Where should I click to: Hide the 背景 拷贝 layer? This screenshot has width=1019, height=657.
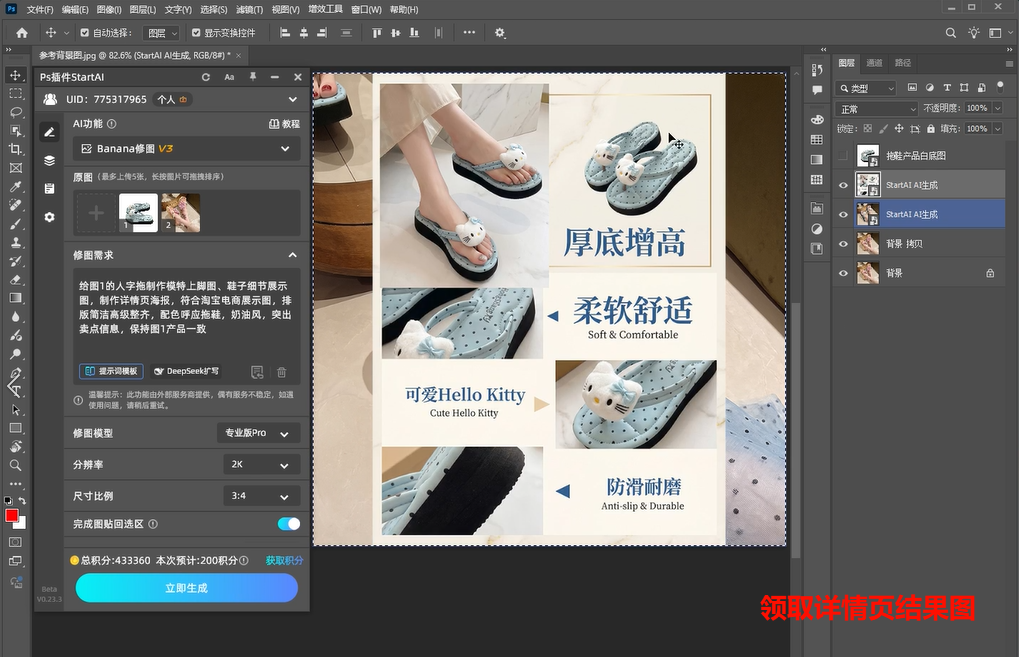click(x=843, y=244)
